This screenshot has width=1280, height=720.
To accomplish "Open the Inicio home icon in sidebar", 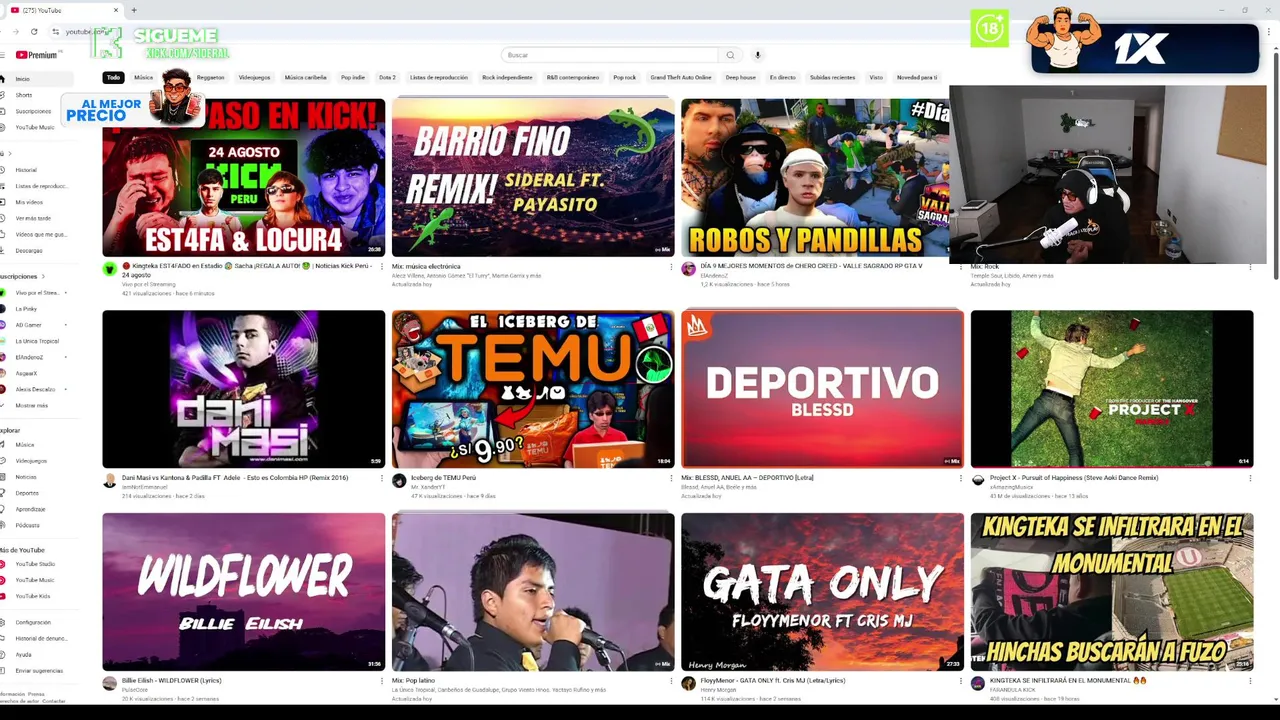I will (3, 79).
